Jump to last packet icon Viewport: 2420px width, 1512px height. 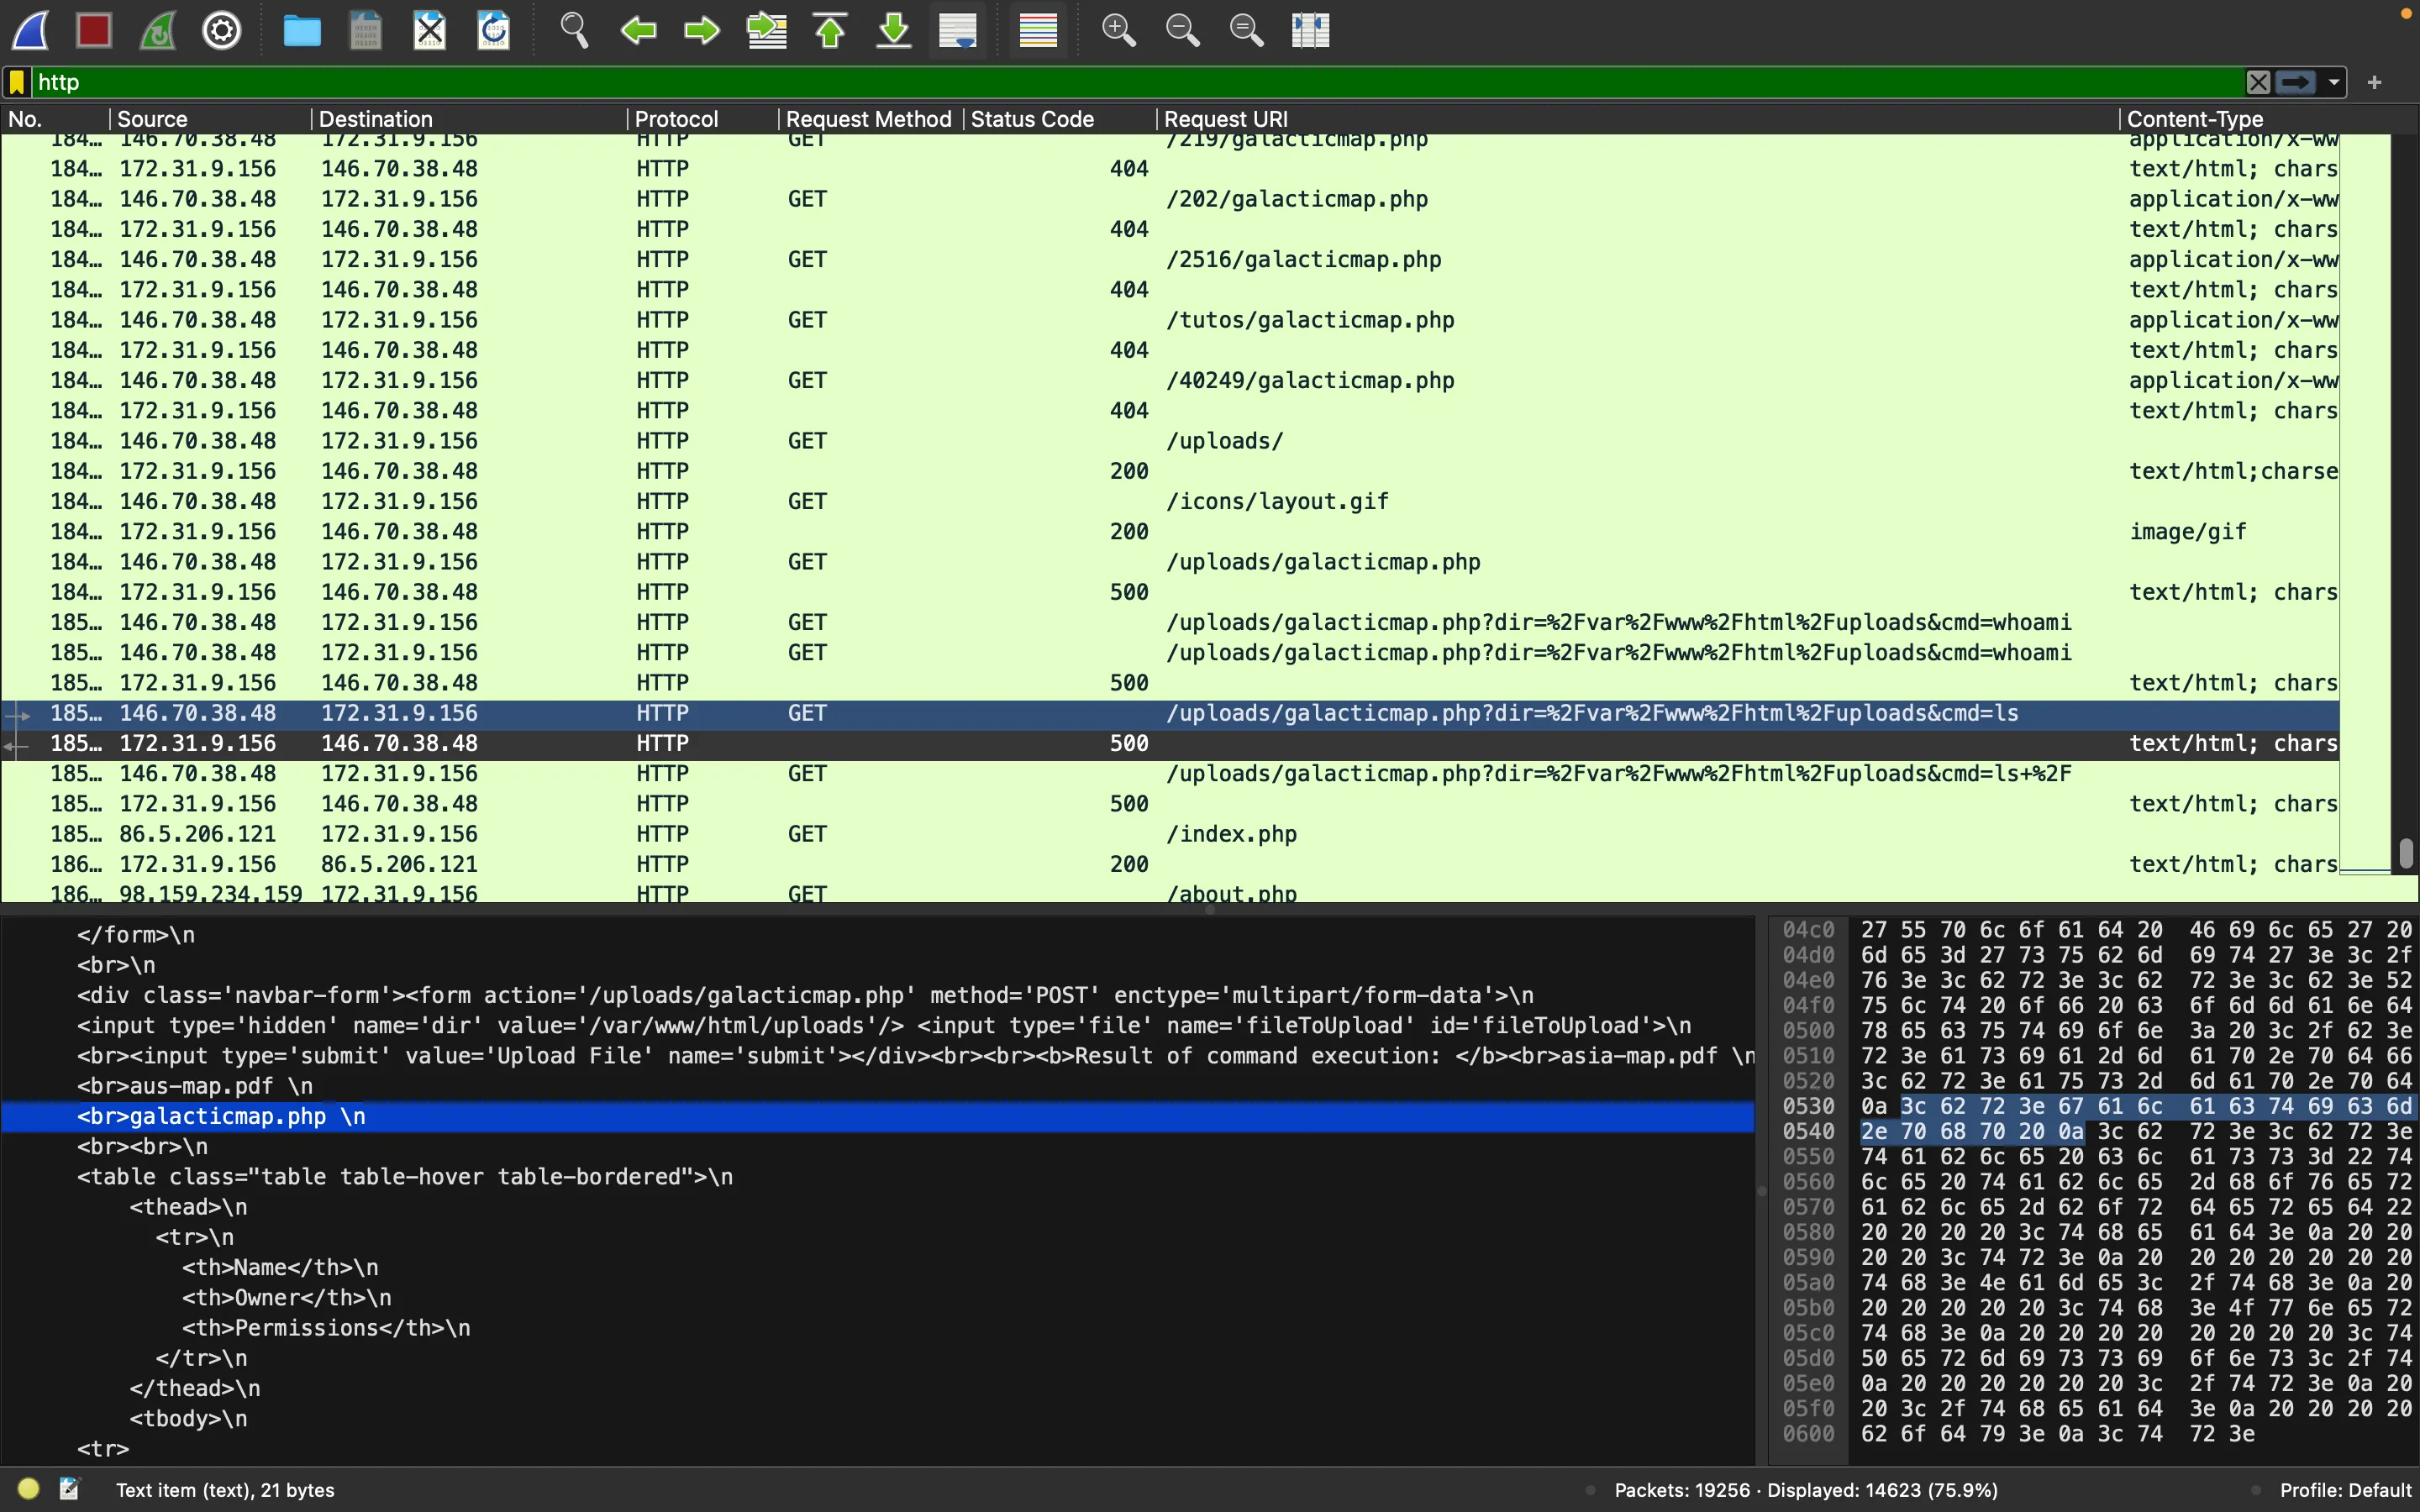894,30
